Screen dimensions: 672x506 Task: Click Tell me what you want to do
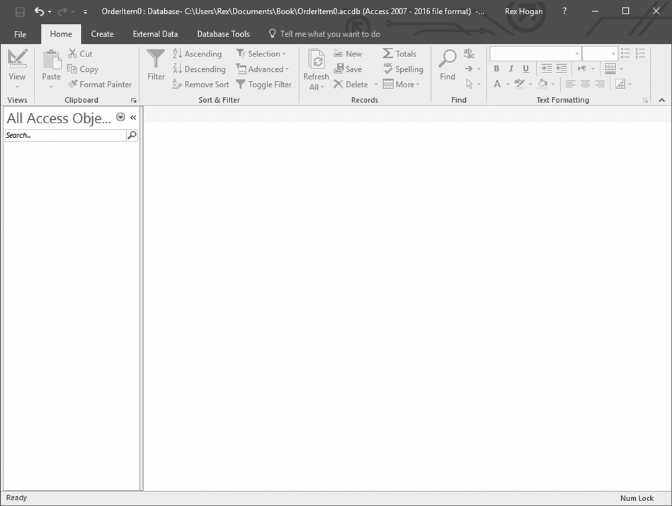pyautogui.click(x=324, y=34)
